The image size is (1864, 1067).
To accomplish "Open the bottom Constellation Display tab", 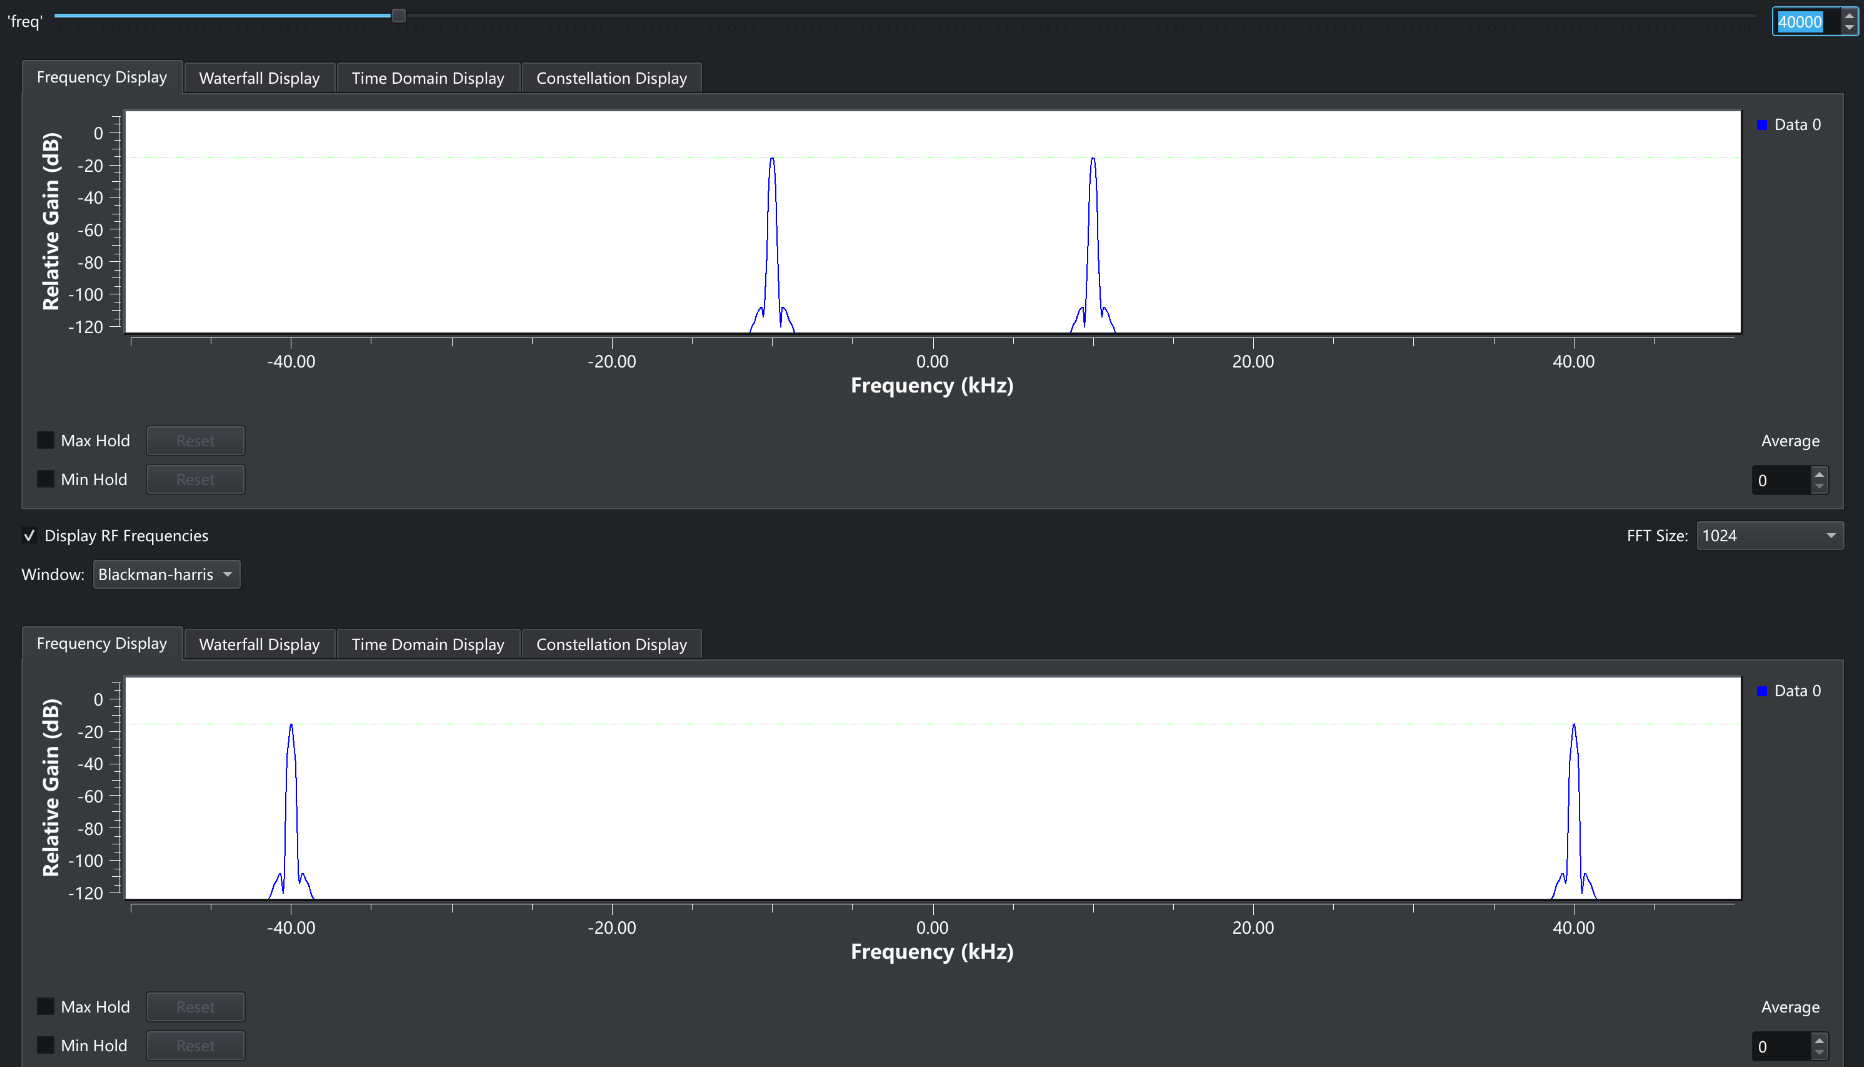I will 611,645.
